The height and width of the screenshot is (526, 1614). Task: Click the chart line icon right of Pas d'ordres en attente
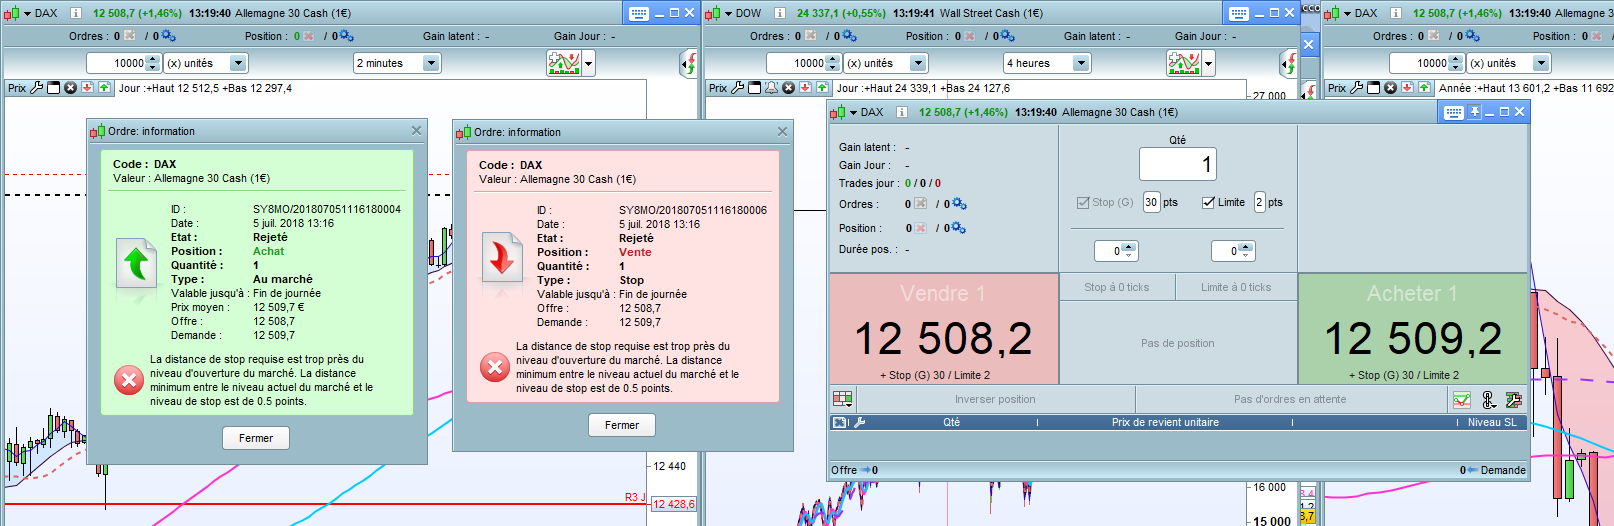pos(1462,400)
